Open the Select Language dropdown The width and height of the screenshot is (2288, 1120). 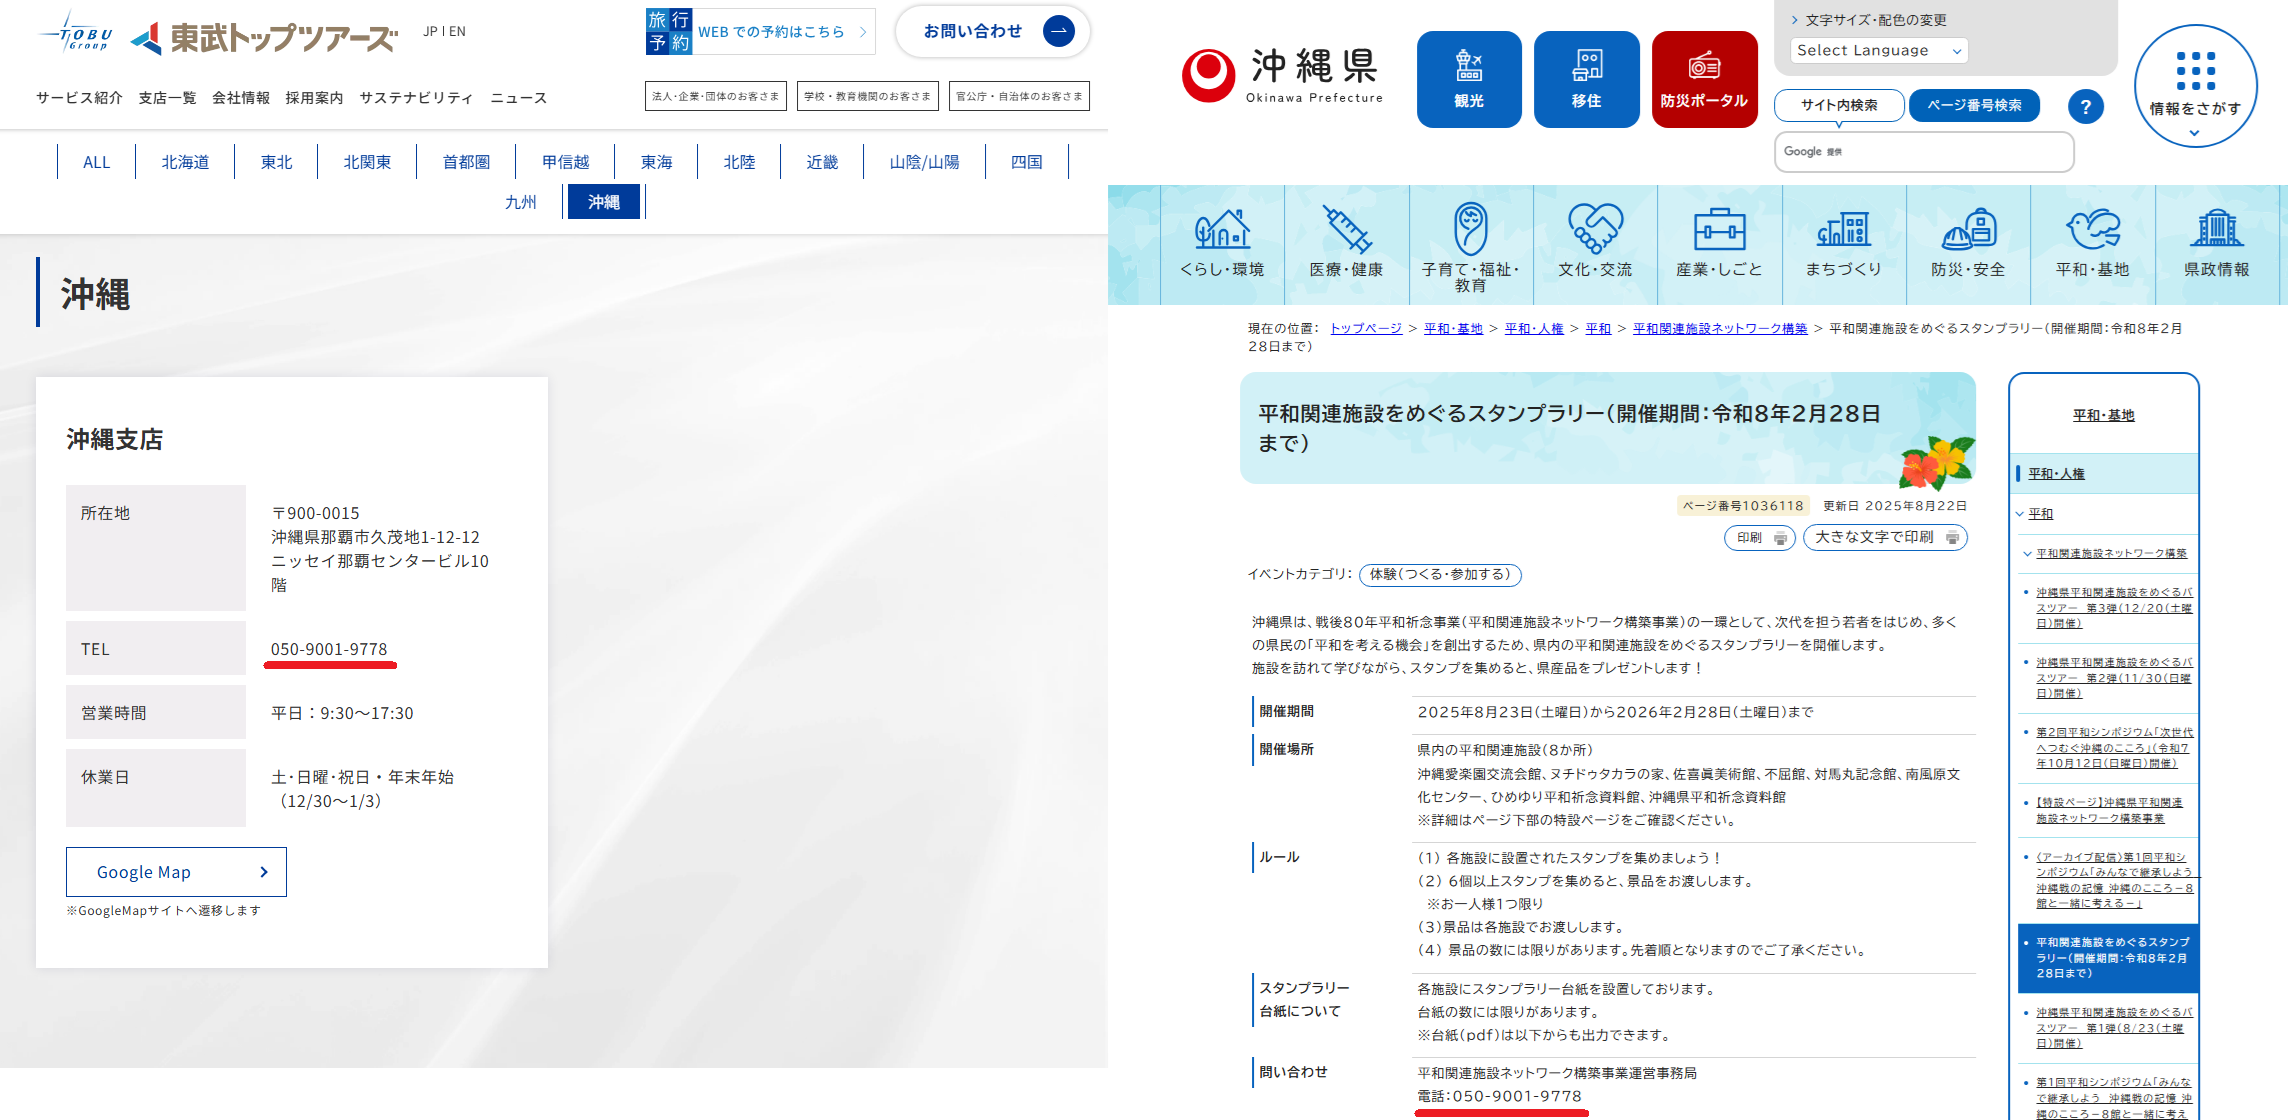1878,50
